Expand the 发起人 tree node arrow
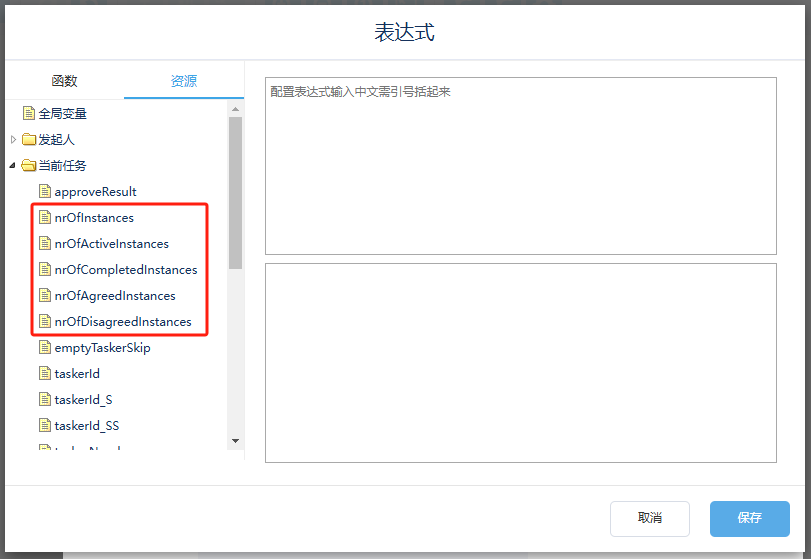The width and height of the screenshot is (811, 559). click(x=13, y=140)
